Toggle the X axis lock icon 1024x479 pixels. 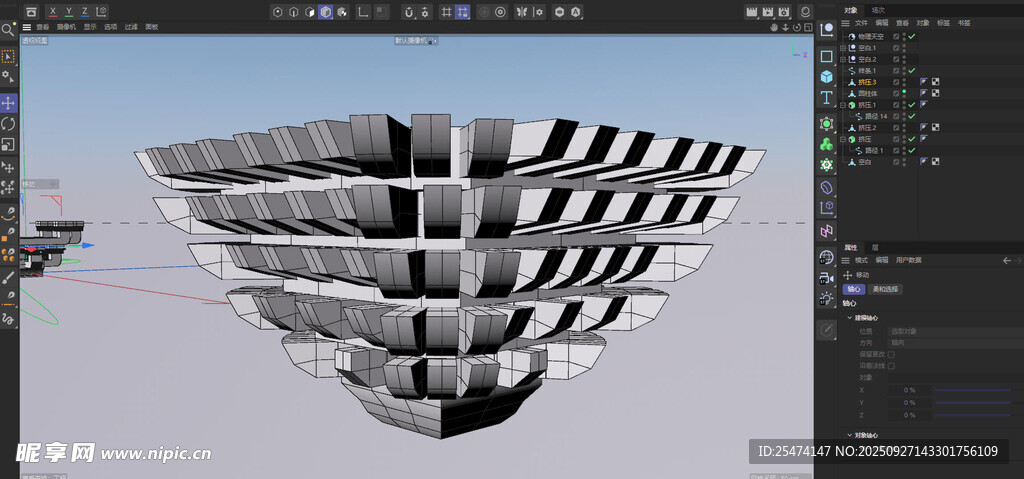tap(52, 11)
